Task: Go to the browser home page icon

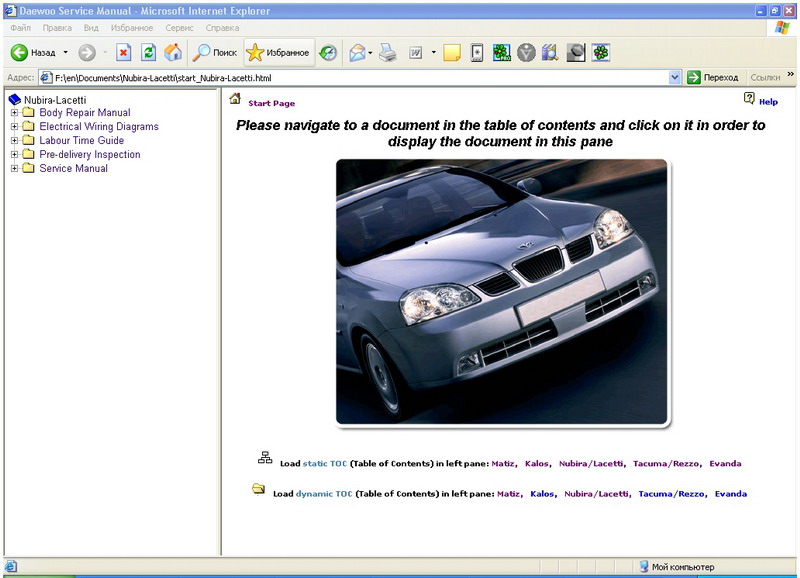Action: (173, 53)
